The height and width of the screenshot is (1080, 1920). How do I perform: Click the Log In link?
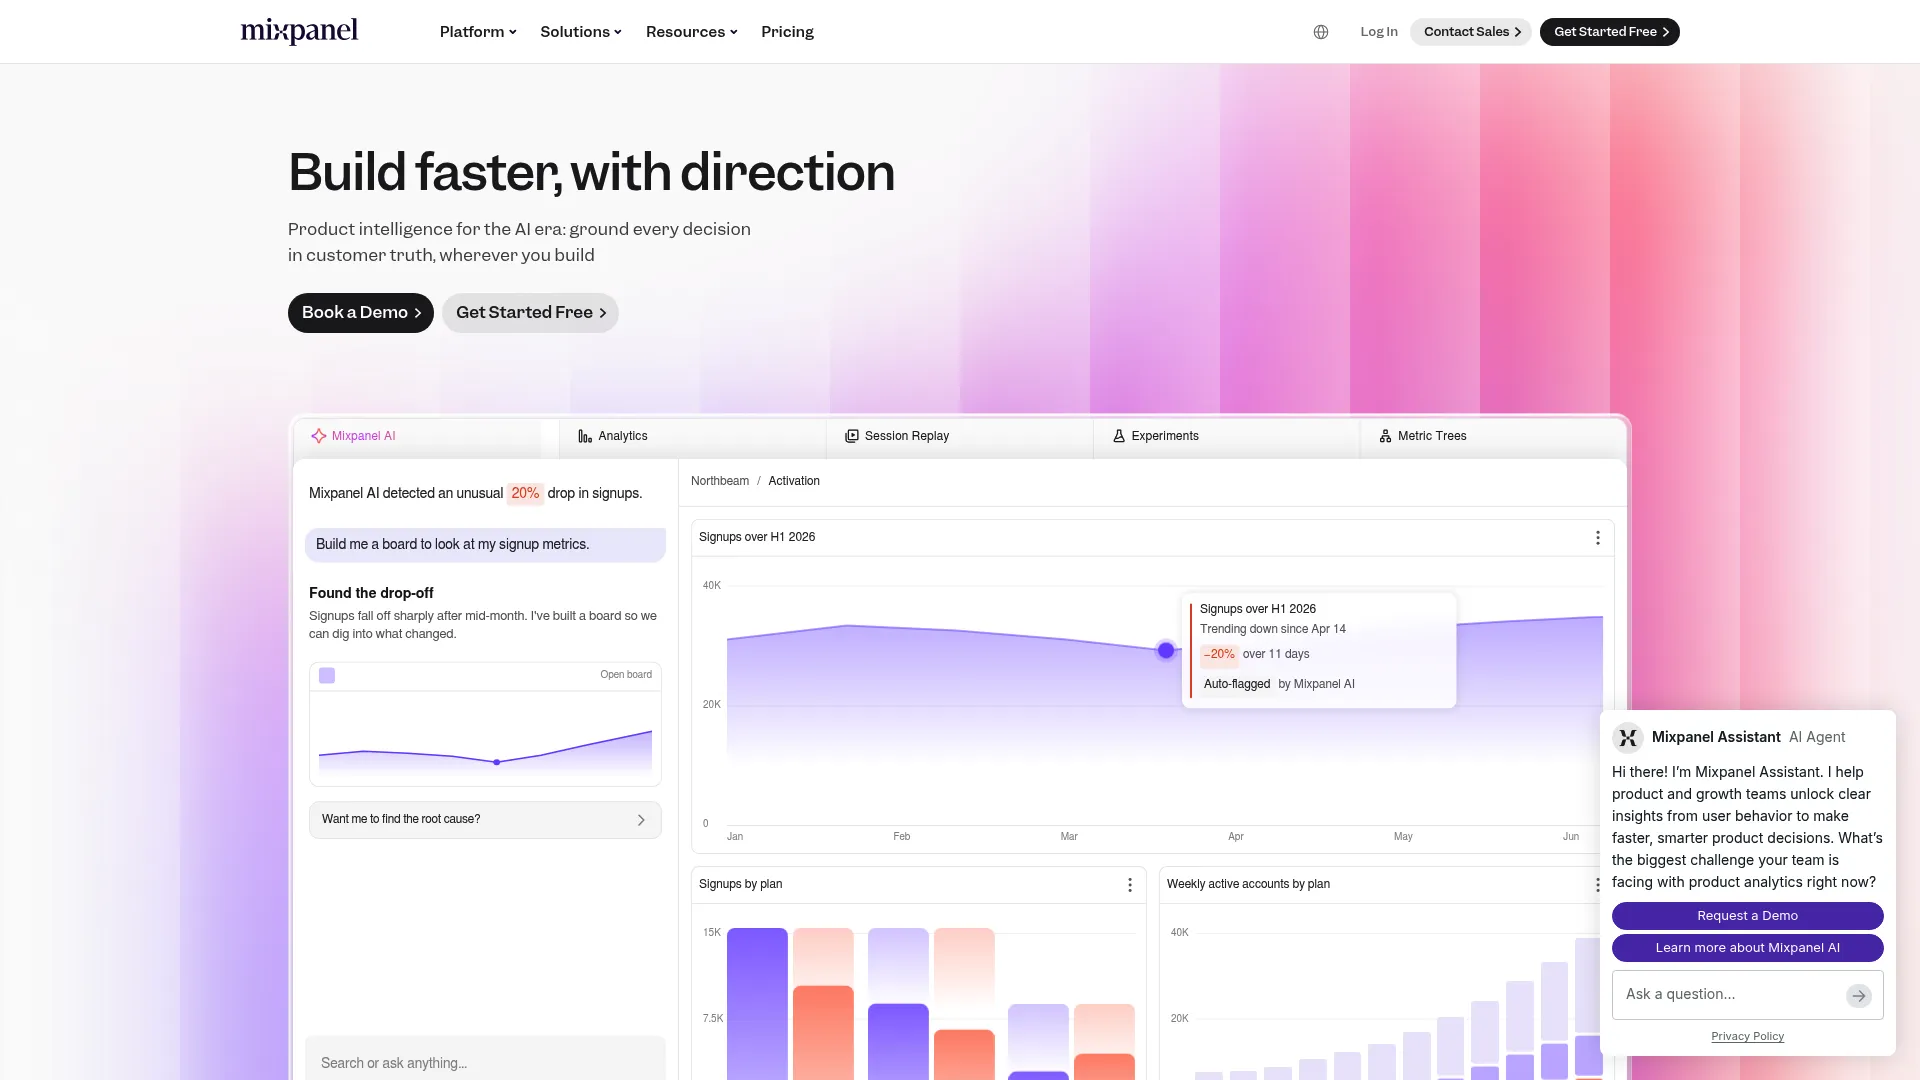click(x=1379, y=32)
